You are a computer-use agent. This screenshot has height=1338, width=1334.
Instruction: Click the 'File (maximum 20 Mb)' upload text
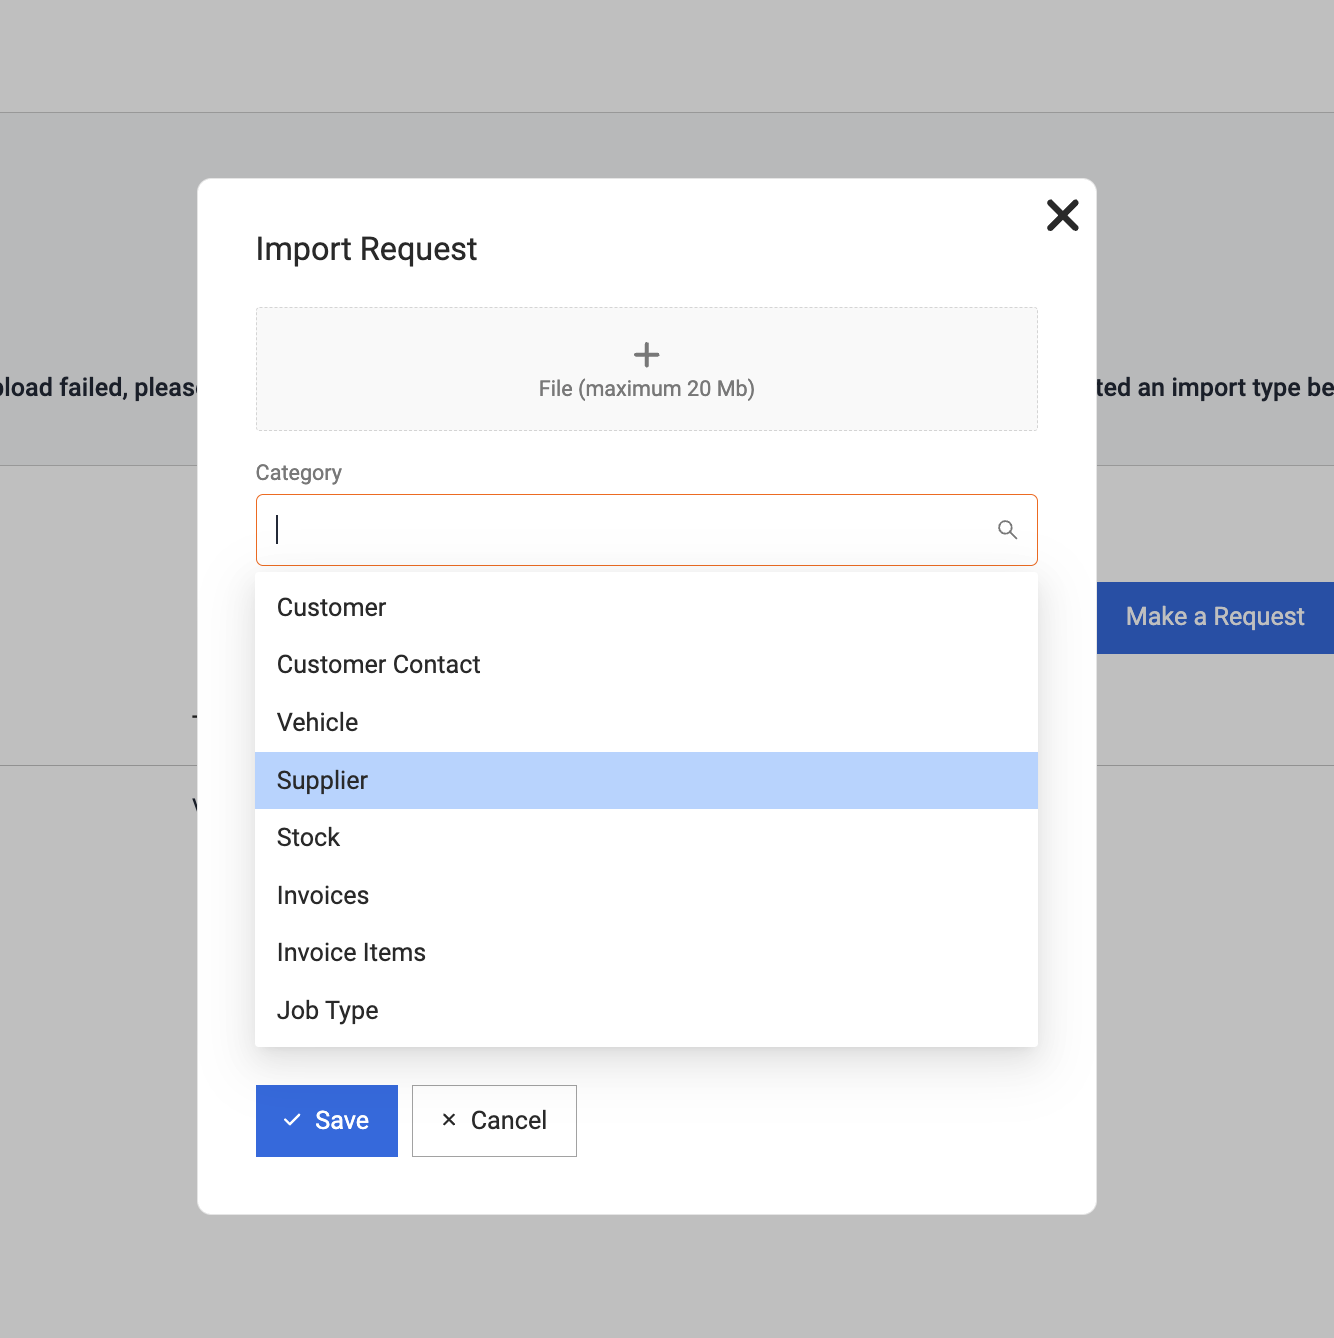click(646, 389)
